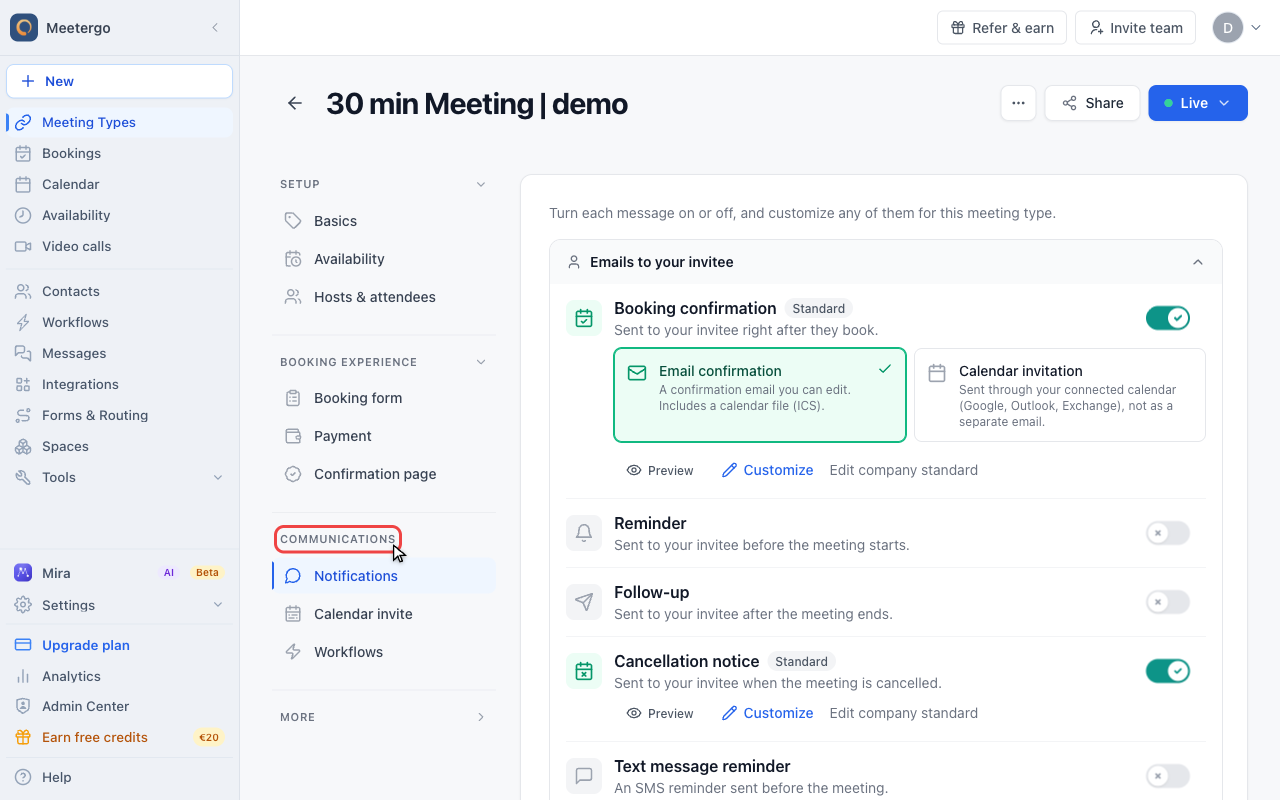Open Contacts in sidebar
The width and height of the screenshot is (1280, 800).
(120, 291)
